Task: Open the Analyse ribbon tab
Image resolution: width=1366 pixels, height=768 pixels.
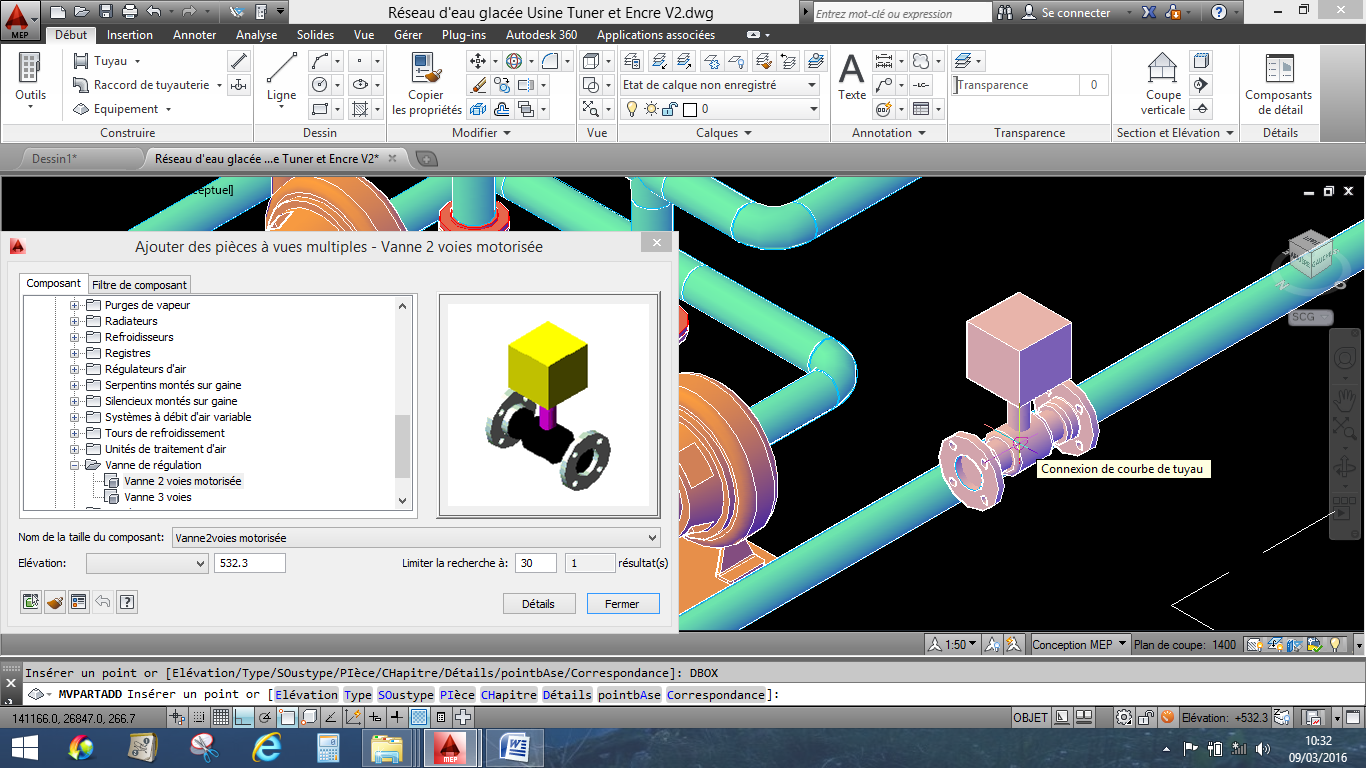Action: [x=257, y=35]
